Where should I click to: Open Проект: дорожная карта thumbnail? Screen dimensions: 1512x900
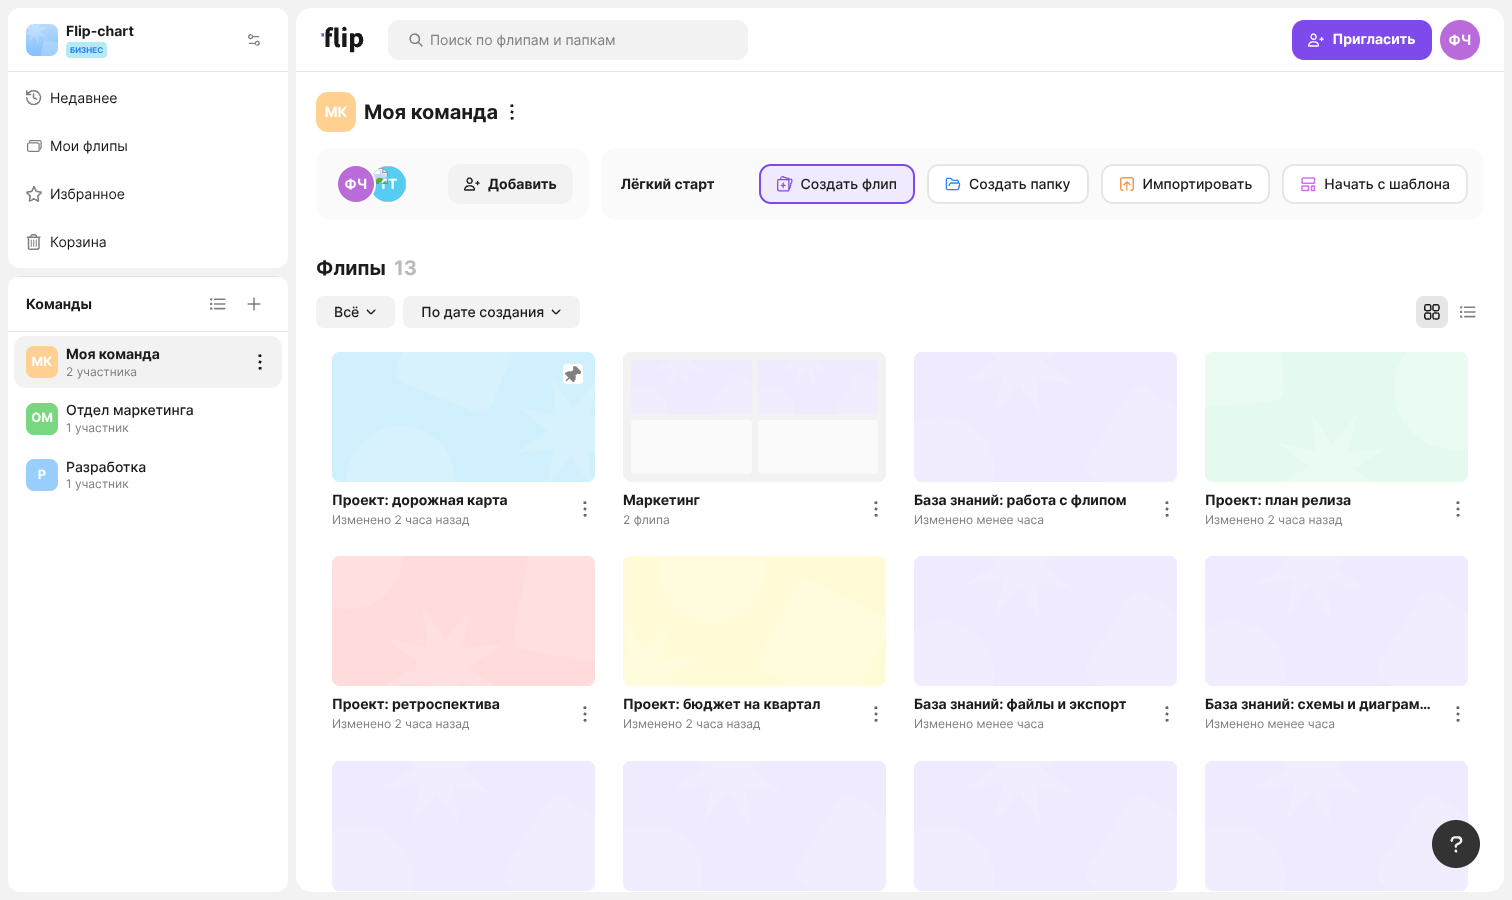tap(463, 417)
